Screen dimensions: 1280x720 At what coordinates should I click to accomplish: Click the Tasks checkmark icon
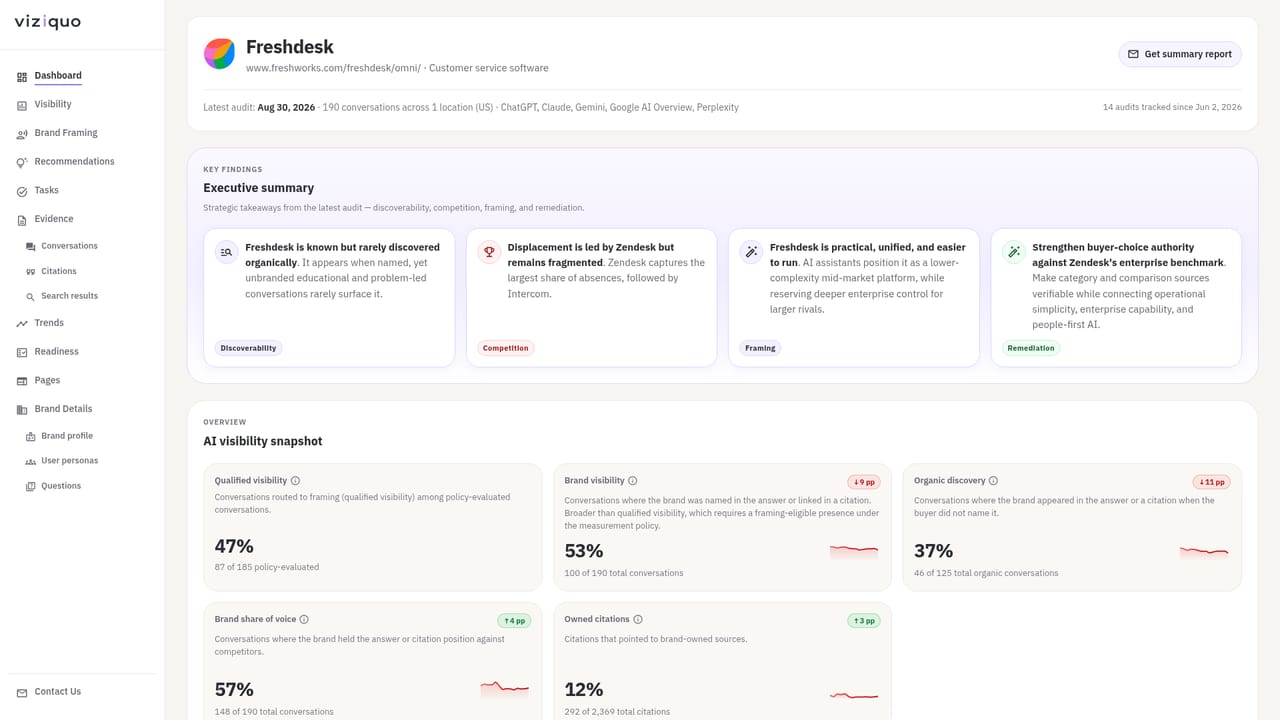point(22,191)
